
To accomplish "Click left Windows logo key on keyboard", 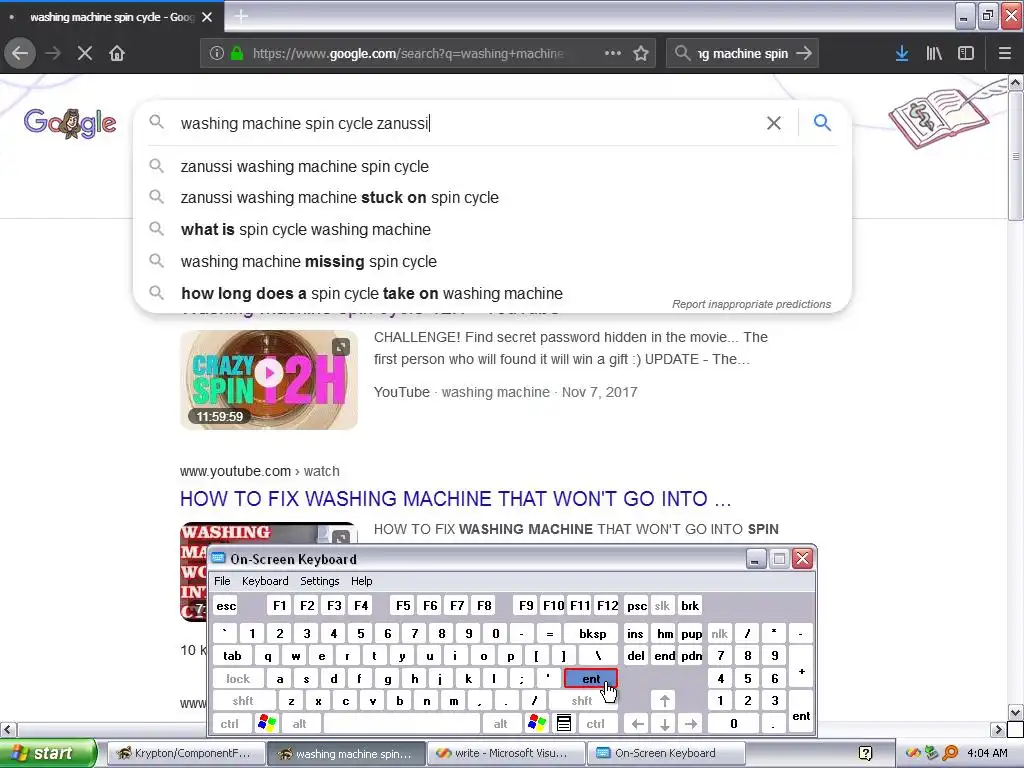I will coord(267,723).
